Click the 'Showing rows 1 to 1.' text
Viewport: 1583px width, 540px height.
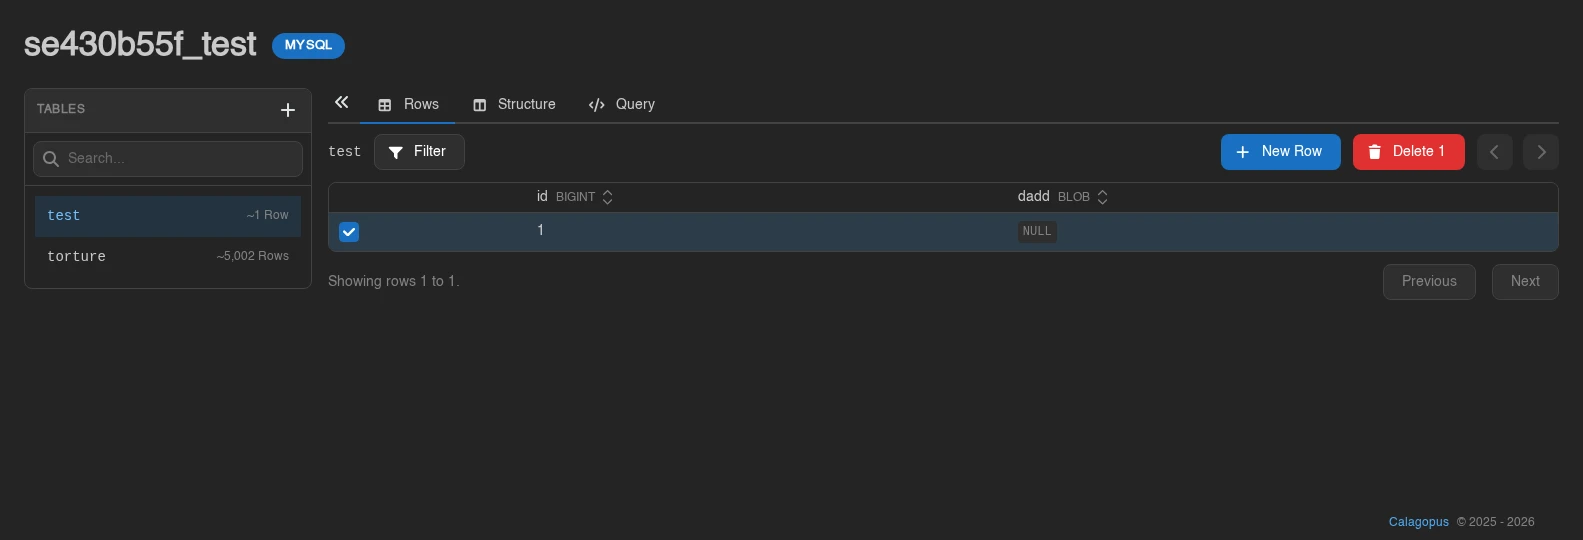click(x=394, y=282)
